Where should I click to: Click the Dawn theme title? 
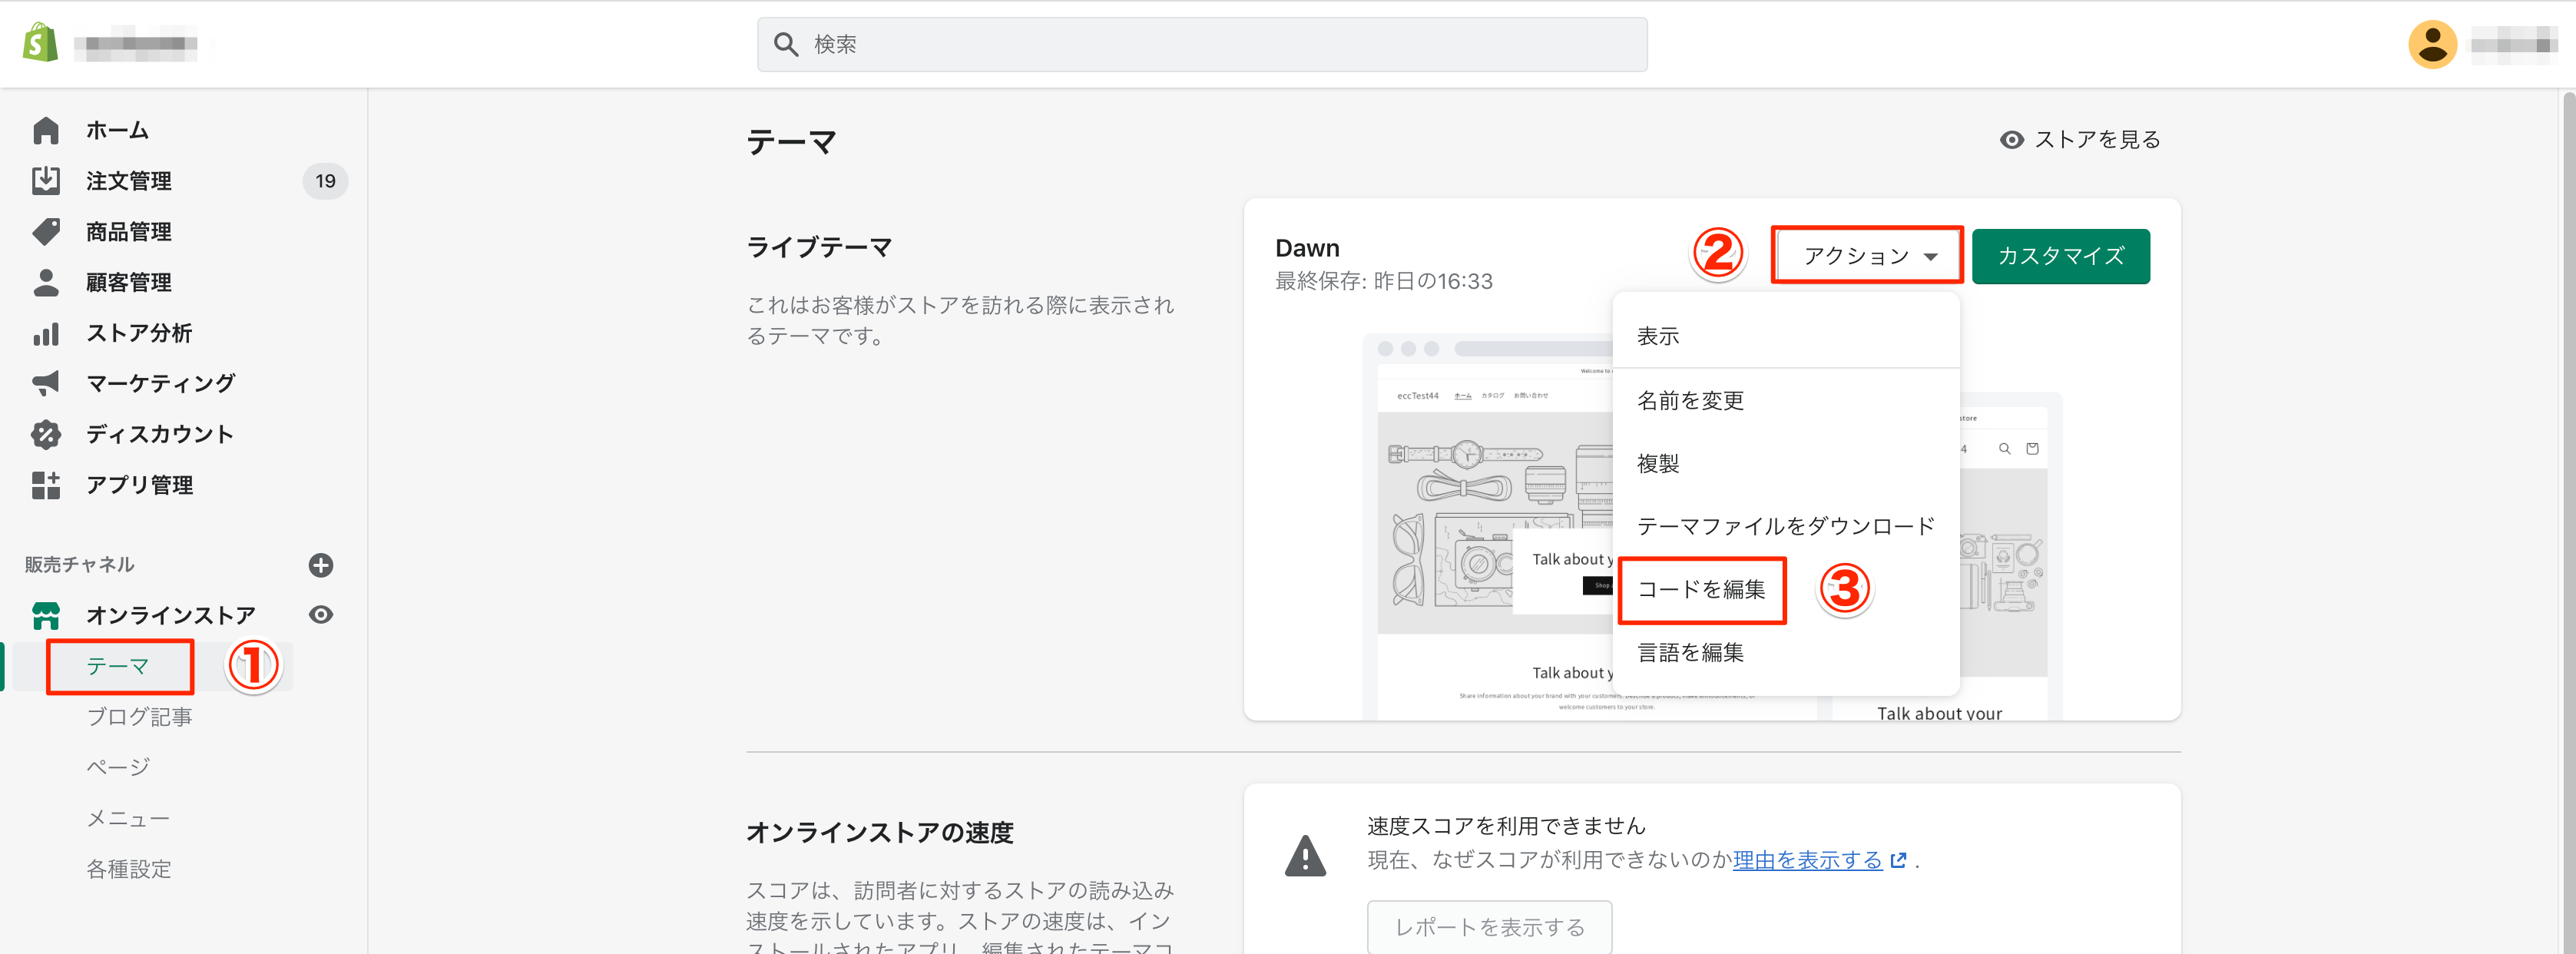1307,248
